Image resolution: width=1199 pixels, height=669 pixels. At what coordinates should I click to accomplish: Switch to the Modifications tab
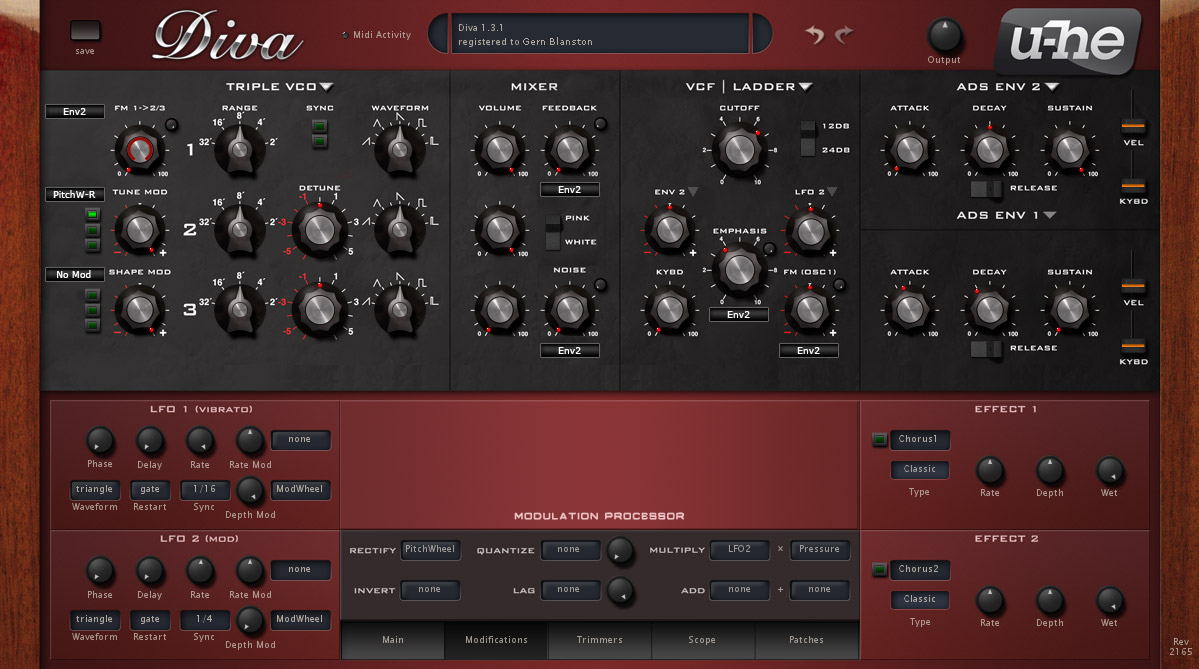click(x=496, y=640)
